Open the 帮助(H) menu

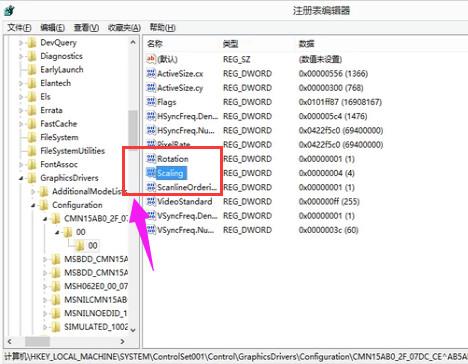point(162,27)
